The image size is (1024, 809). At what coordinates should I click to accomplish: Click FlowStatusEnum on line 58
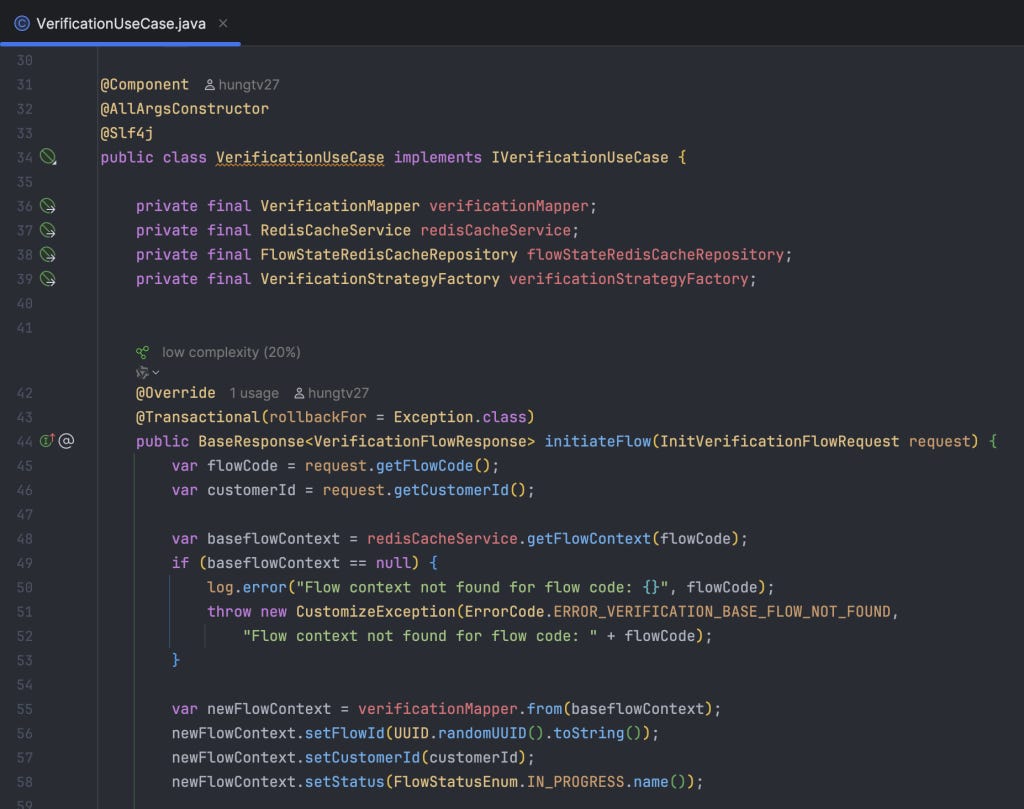pyautogui.click(x=455, y=782)
